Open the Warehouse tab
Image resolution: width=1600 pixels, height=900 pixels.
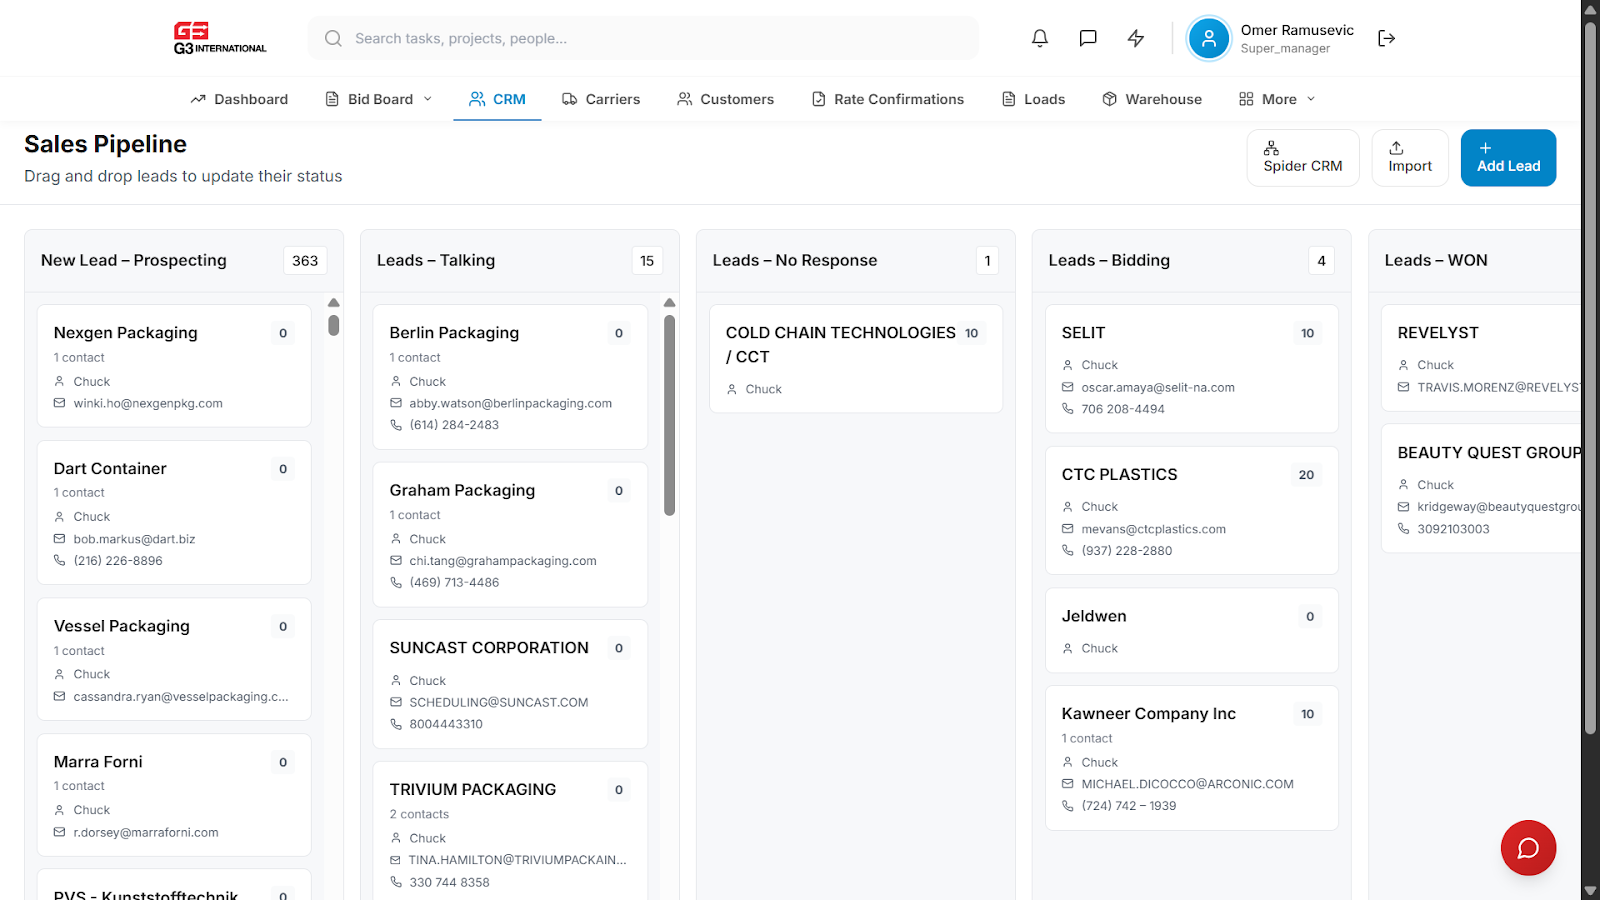[1152, 99]
